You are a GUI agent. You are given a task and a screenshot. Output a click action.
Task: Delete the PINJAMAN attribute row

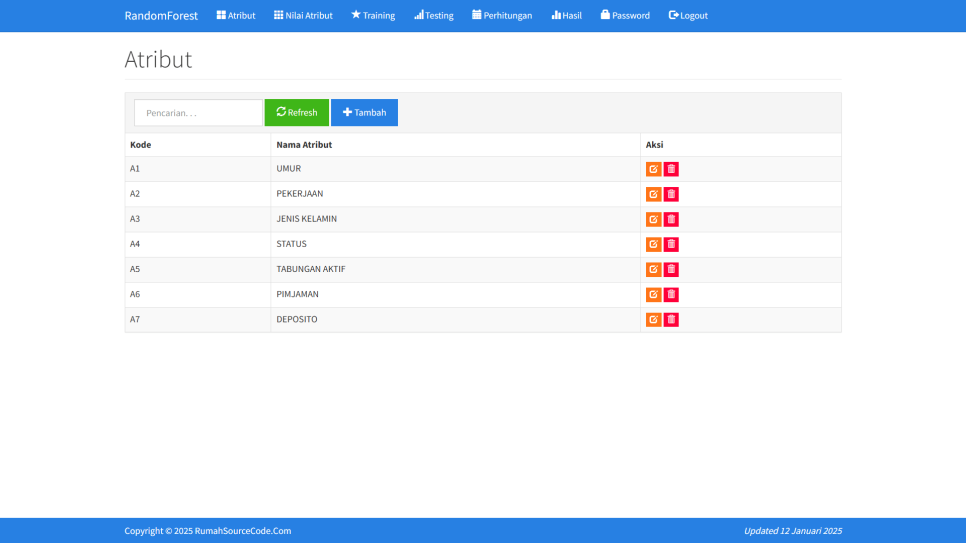pos(671,294)
